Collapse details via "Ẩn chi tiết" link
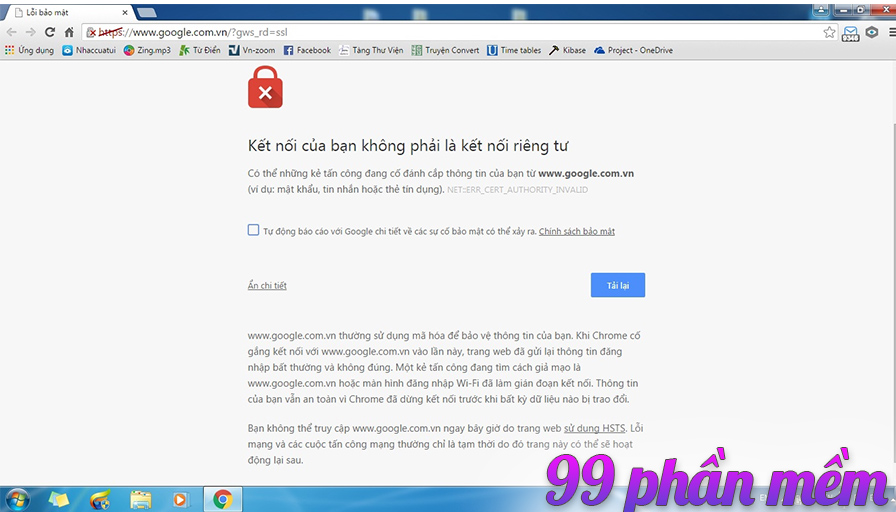 click(267, 286)
